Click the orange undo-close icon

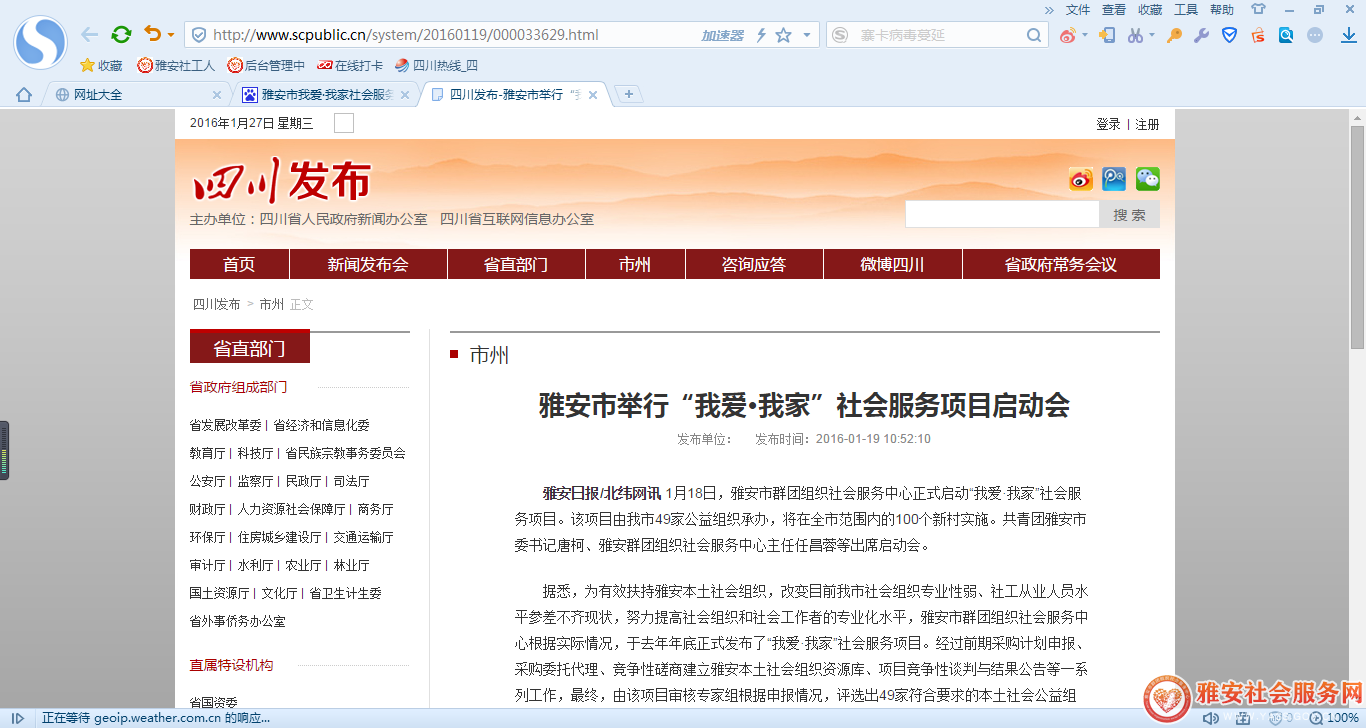pyautogui.click(x=152, y=34)
